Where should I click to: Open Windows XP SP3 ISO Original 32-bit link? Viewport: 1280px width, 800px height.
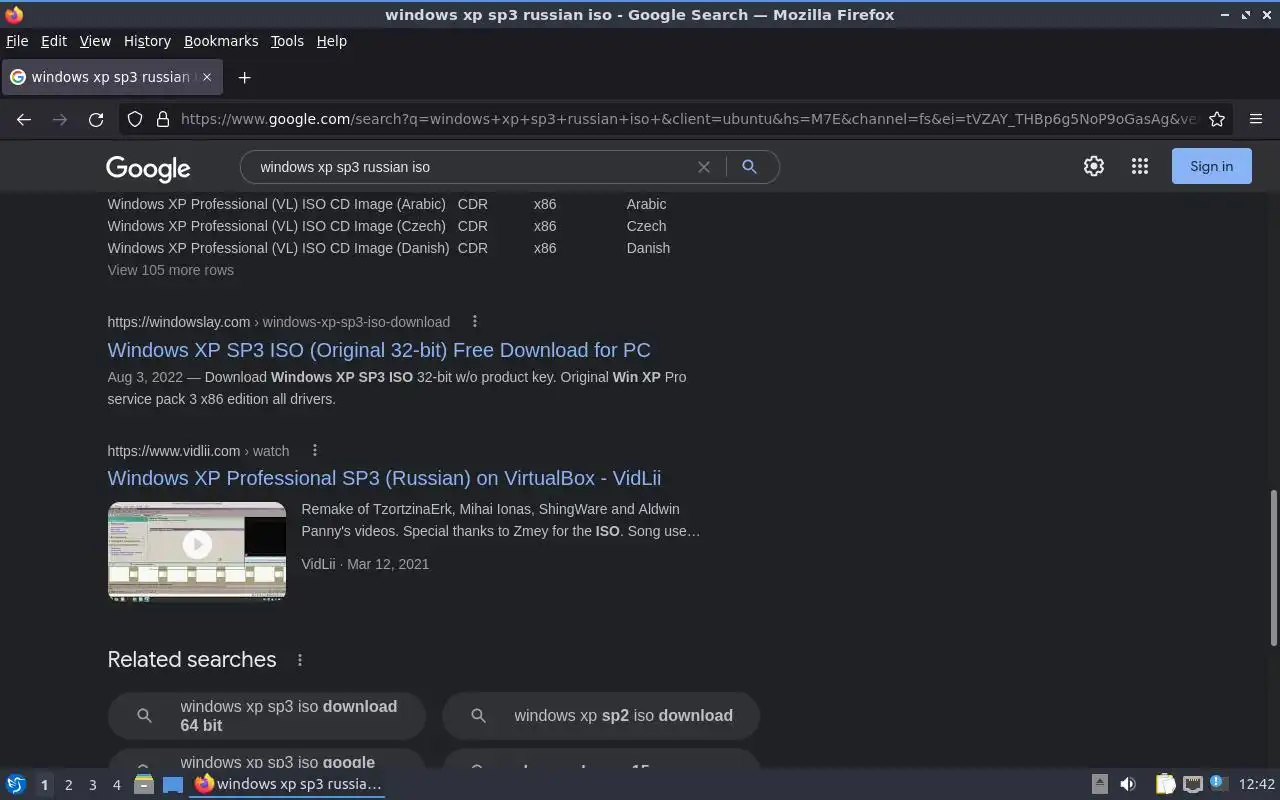(379, 350)
